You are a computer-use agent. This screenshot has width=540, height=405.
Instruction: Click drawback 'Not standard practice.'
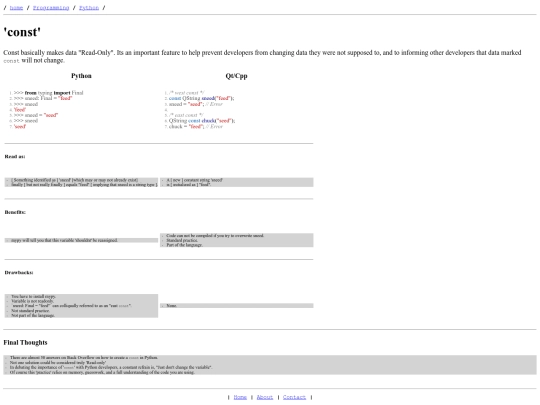pos(30,311)
